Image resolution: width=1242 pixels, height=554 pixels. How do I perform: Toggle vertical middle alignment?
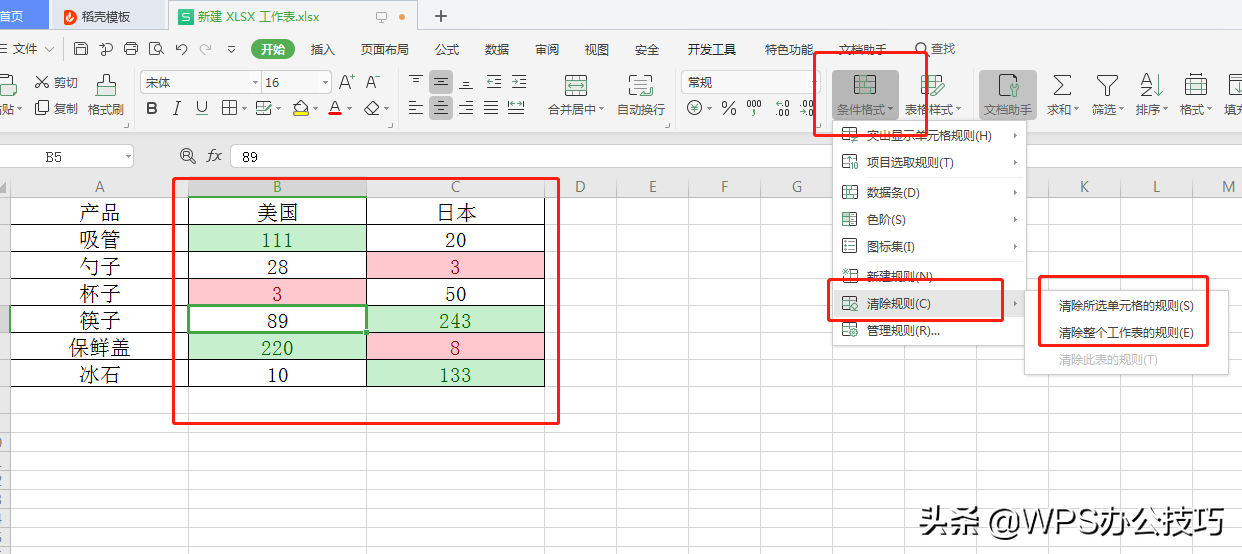441,82
